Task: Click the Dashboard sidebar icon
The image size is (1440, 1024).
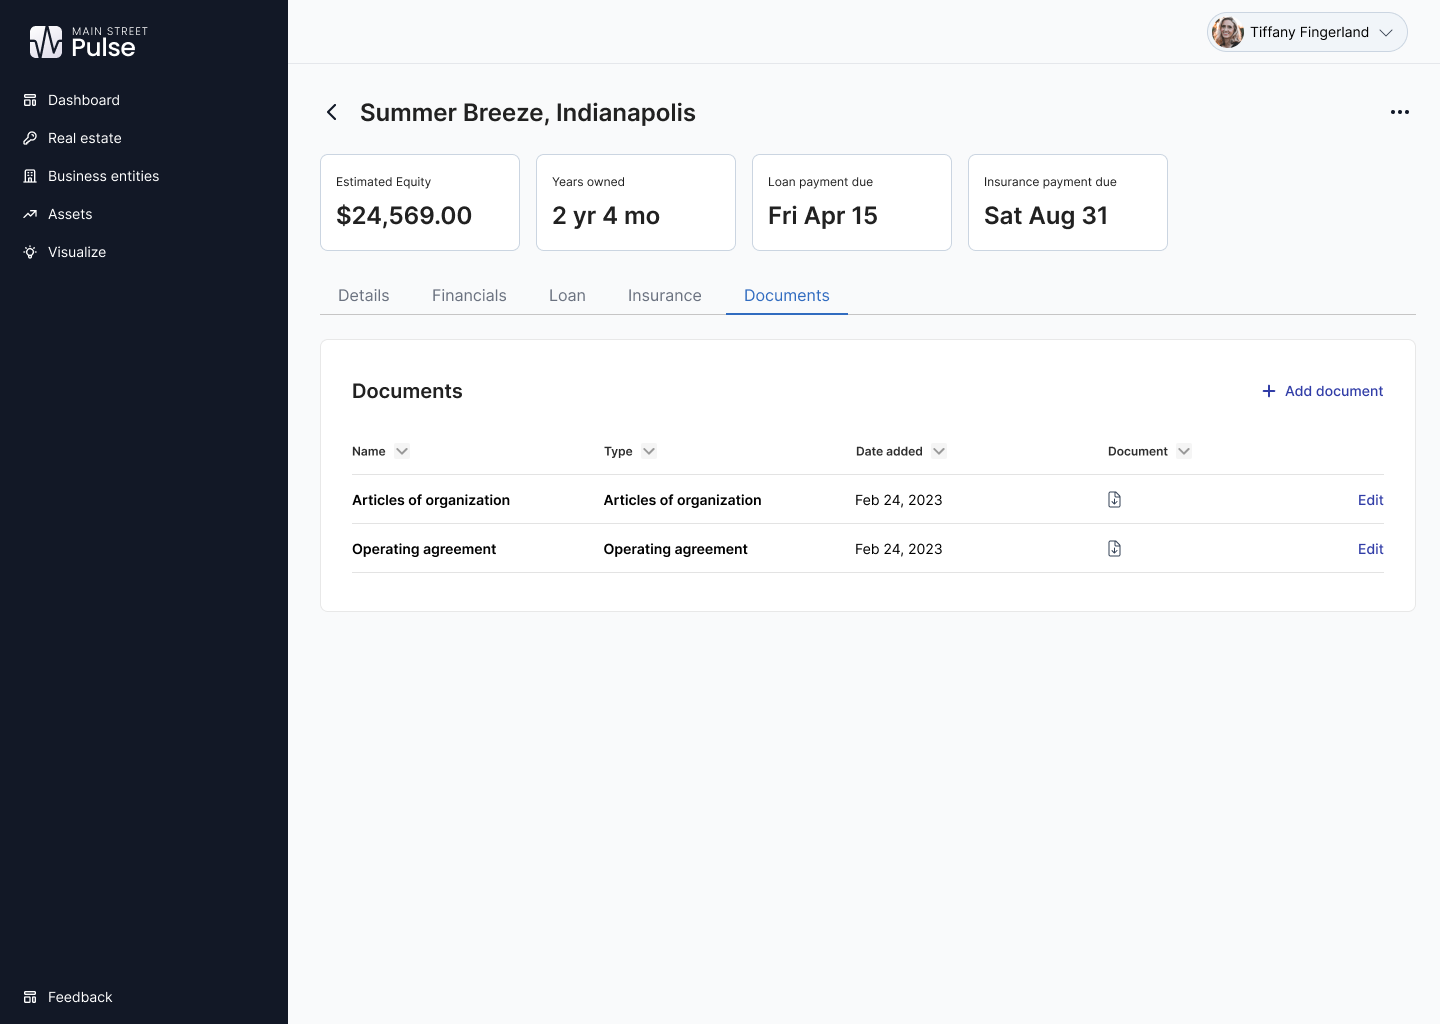Action: [30, 100]
